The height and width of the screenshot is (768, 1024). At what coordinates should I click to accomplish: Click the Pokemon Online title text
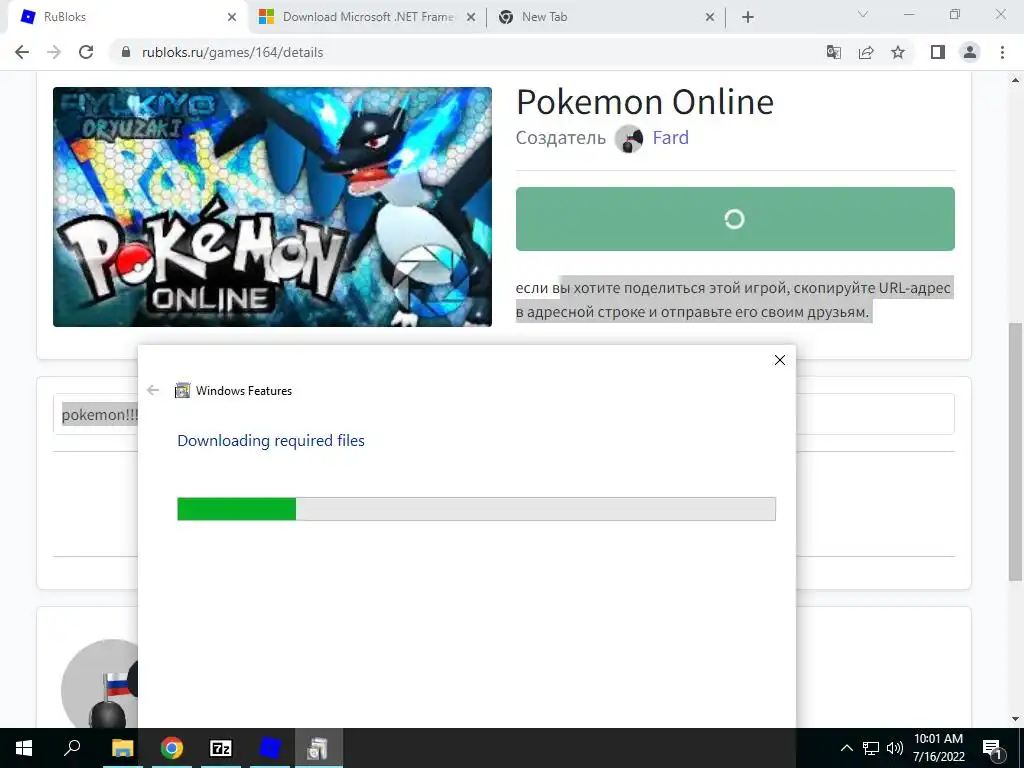pyautogui.click(x=645, y=102)
